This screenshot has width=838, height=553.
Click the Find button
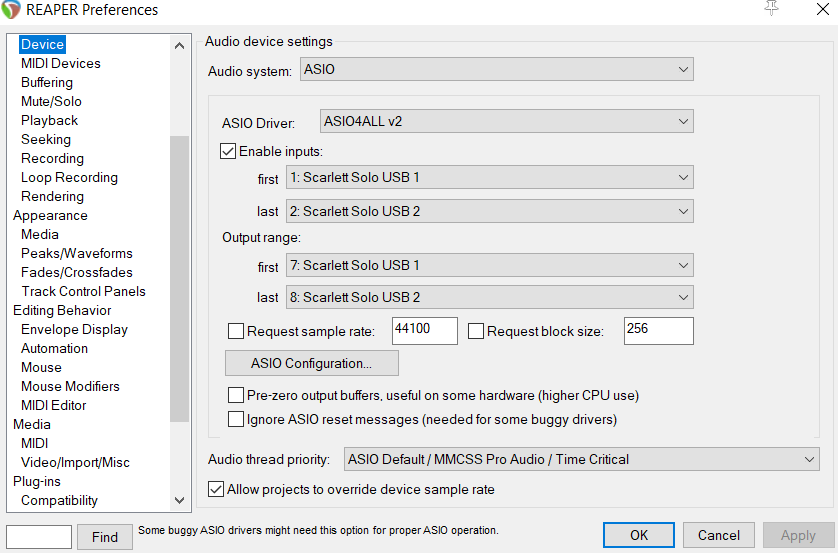pyautogui.click(x=105, y=537)
